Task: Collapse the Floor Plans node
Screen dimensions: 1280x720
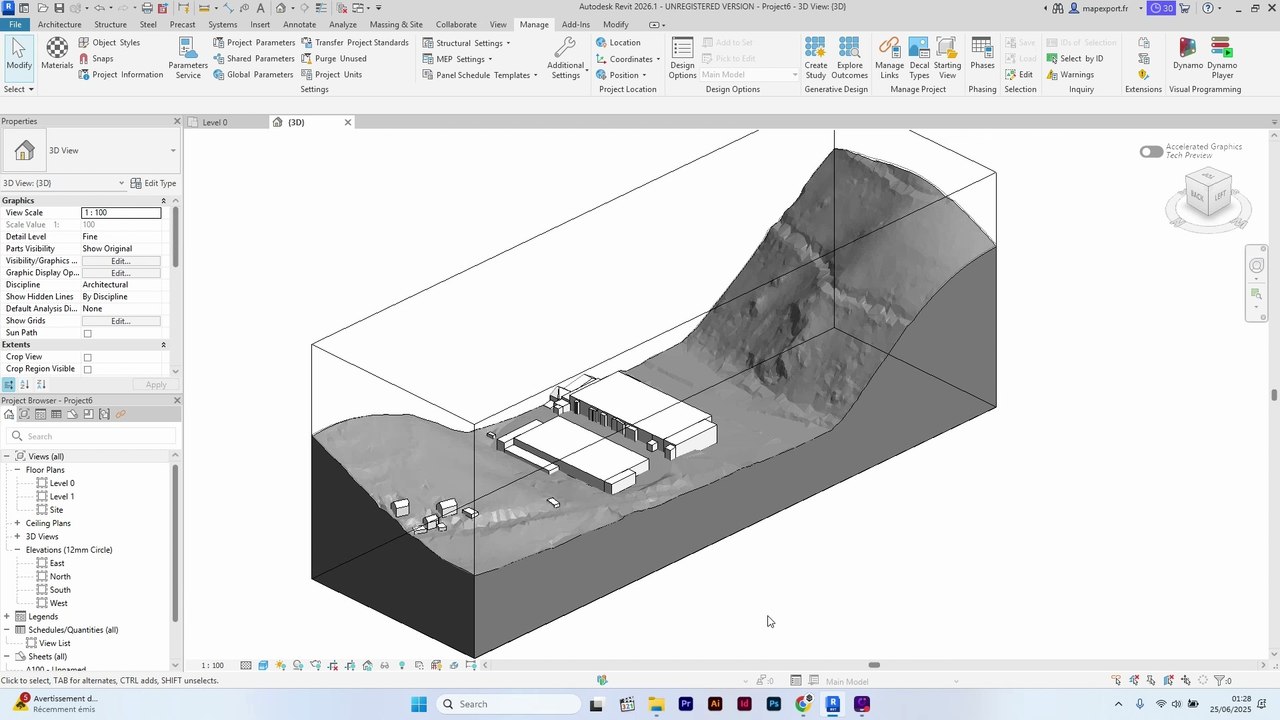Action: (17, 470)
